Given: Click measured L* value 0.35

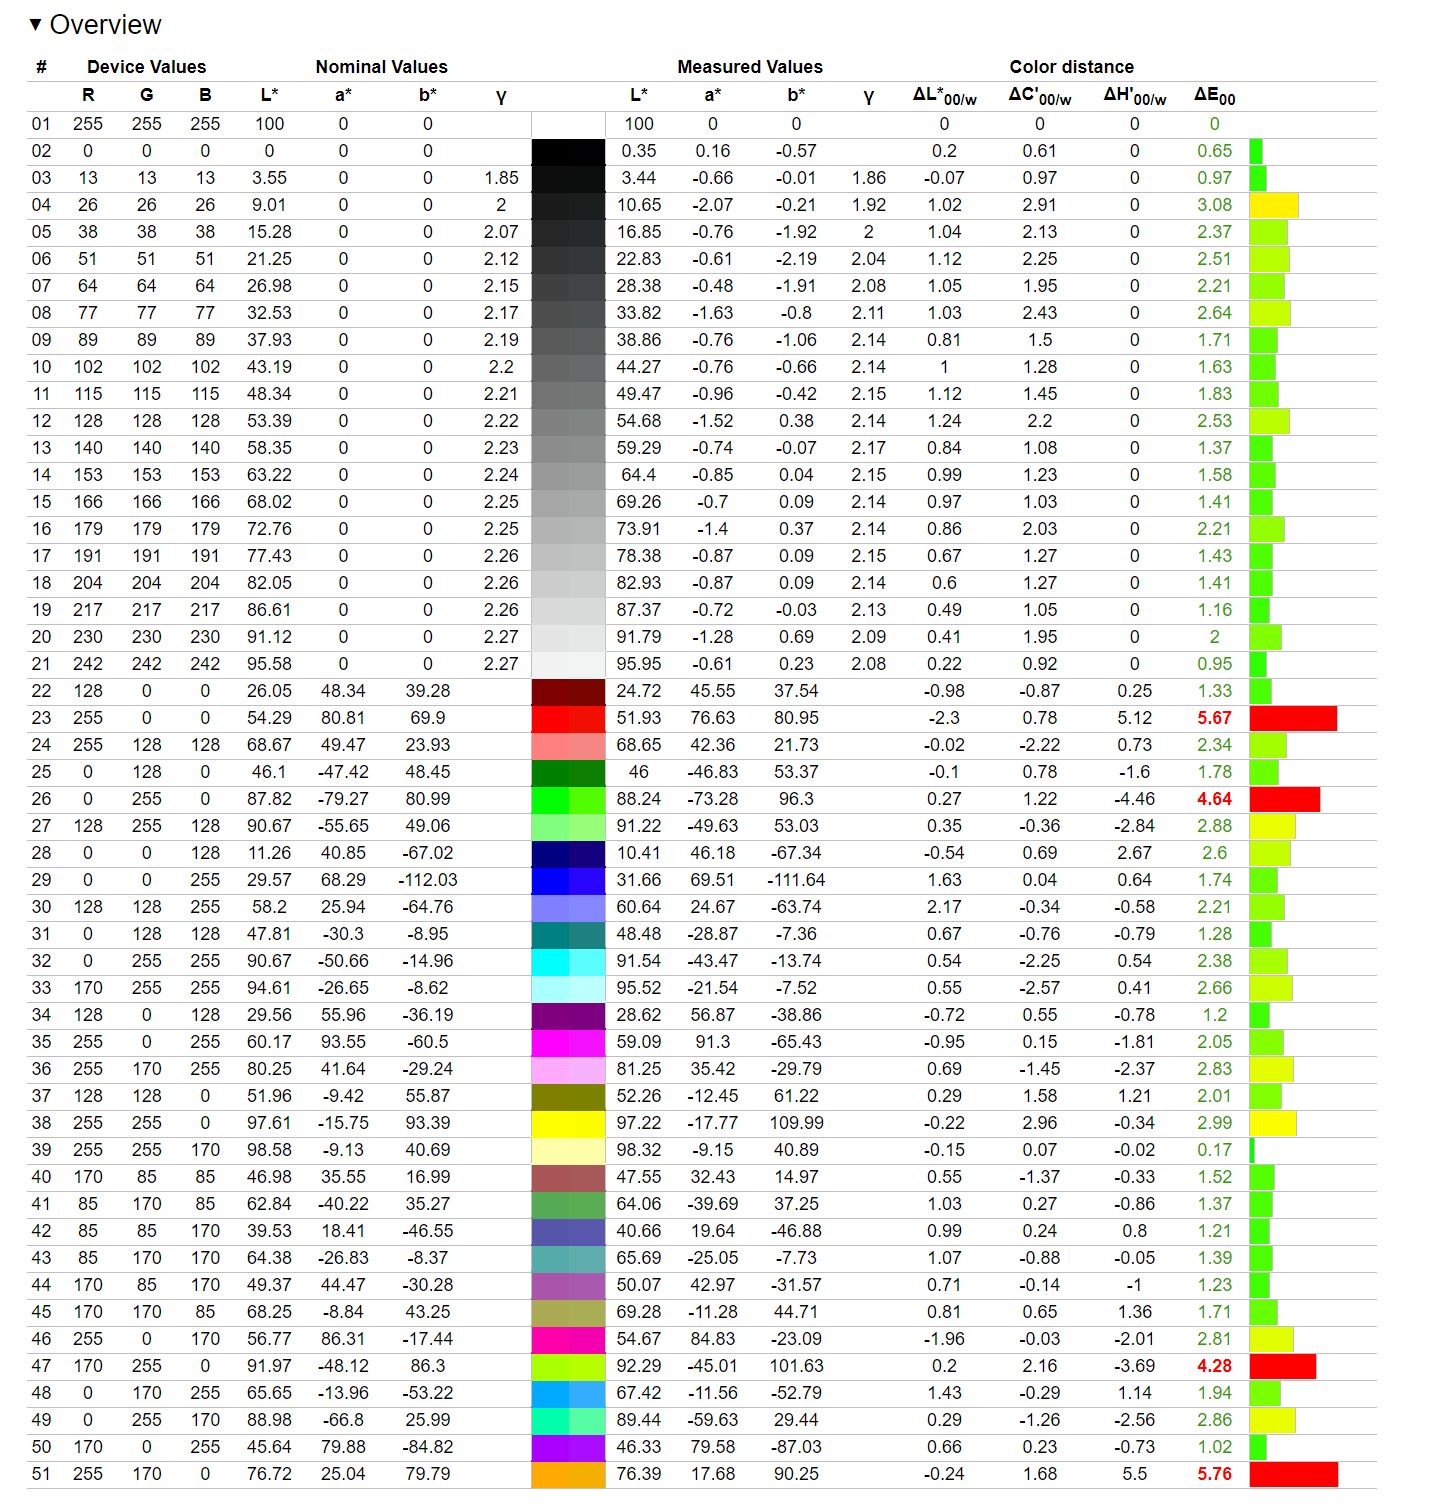Looking at the screenshot, I should point(639,151).
